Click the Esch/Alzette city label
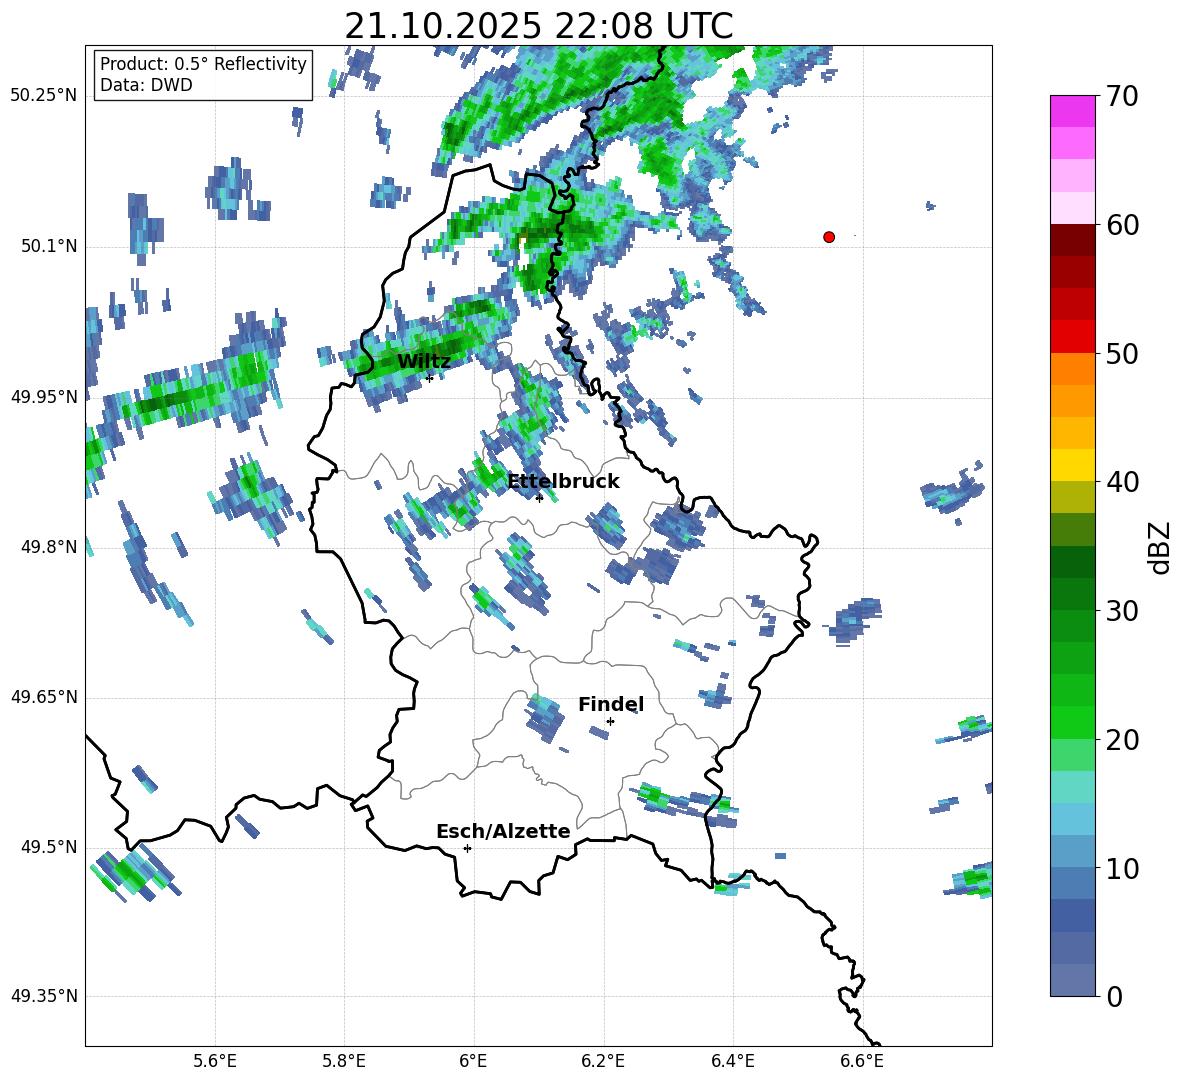 tap(503, 831)
